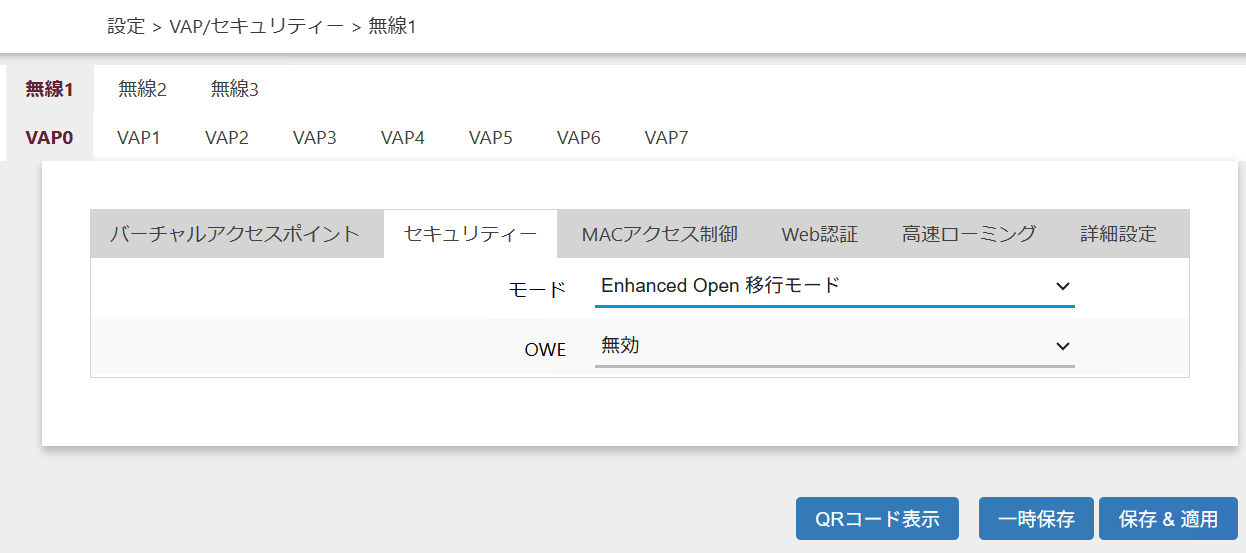Open the モード dropdown showing Enhanced Open 移行モード

[x=835, y=286]
